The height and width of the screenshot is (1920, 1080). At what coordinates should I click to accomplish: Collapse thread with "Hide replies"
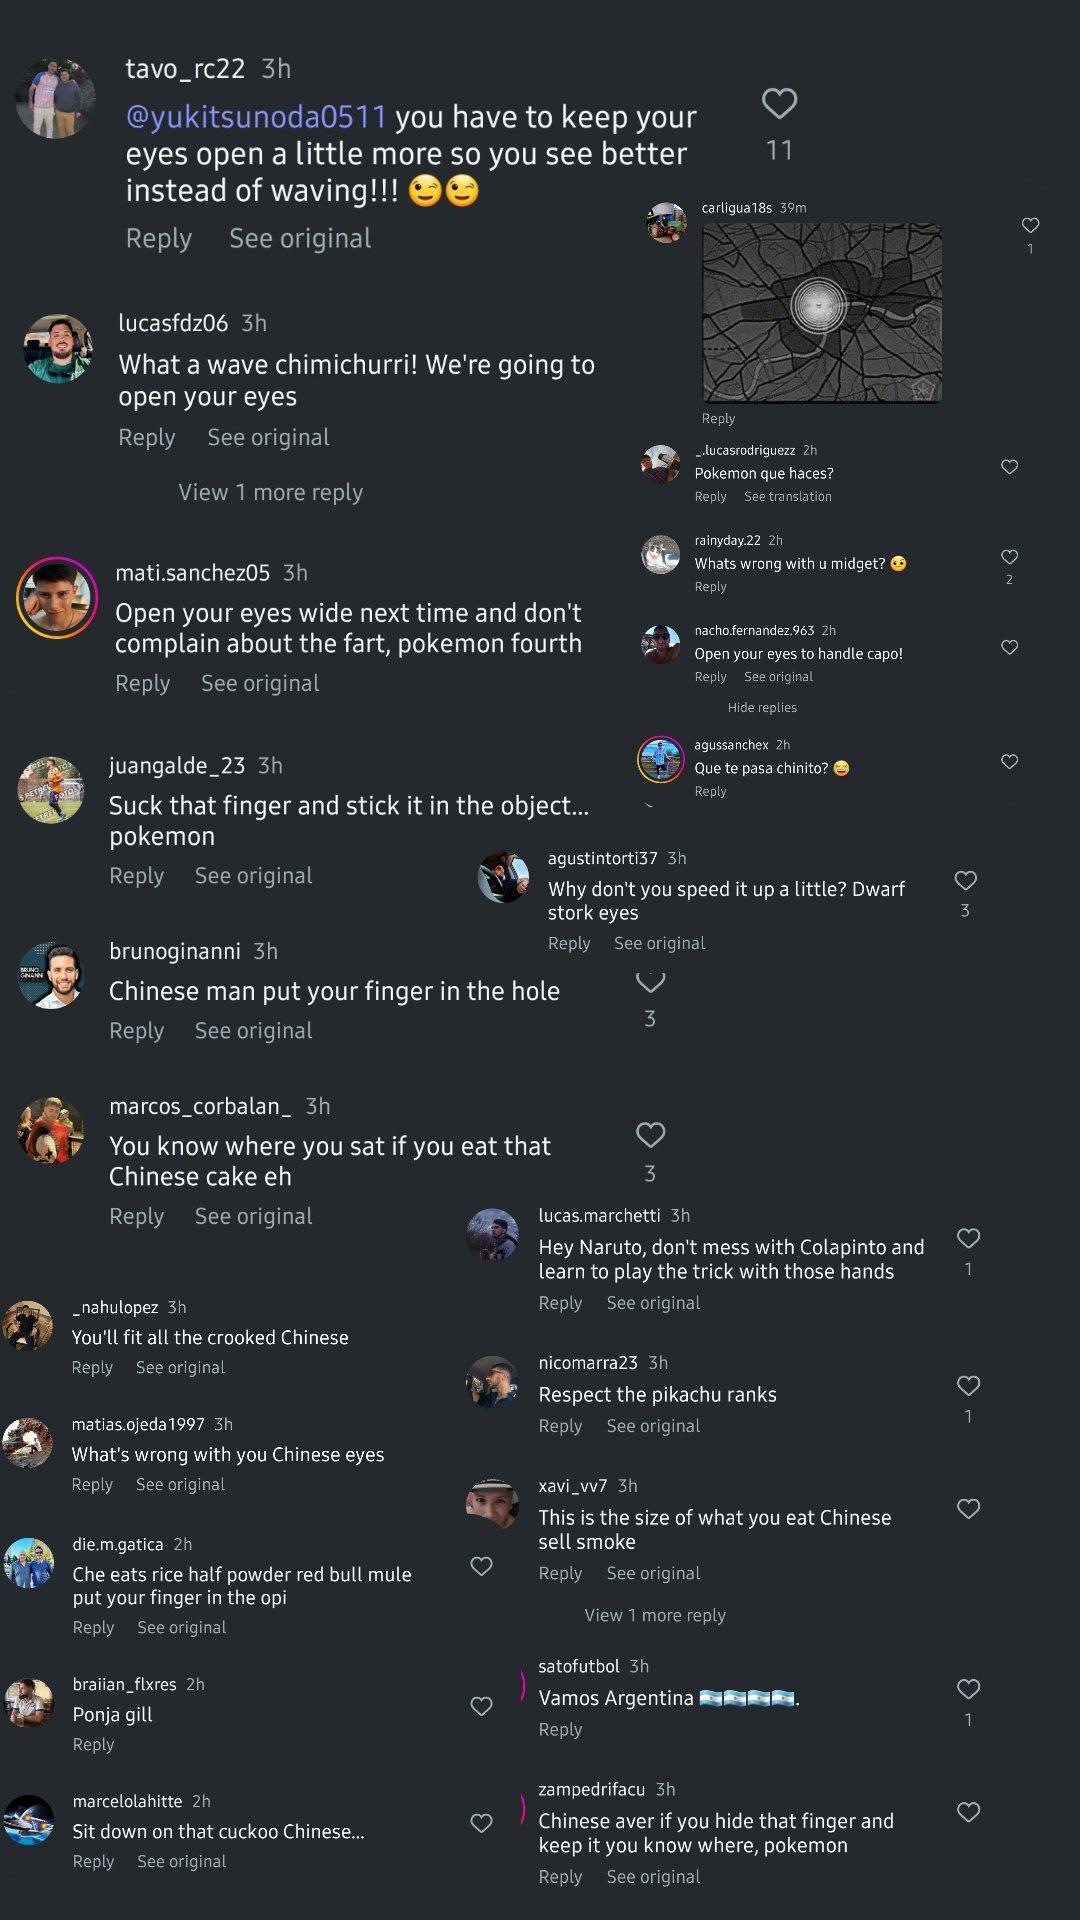762,708
